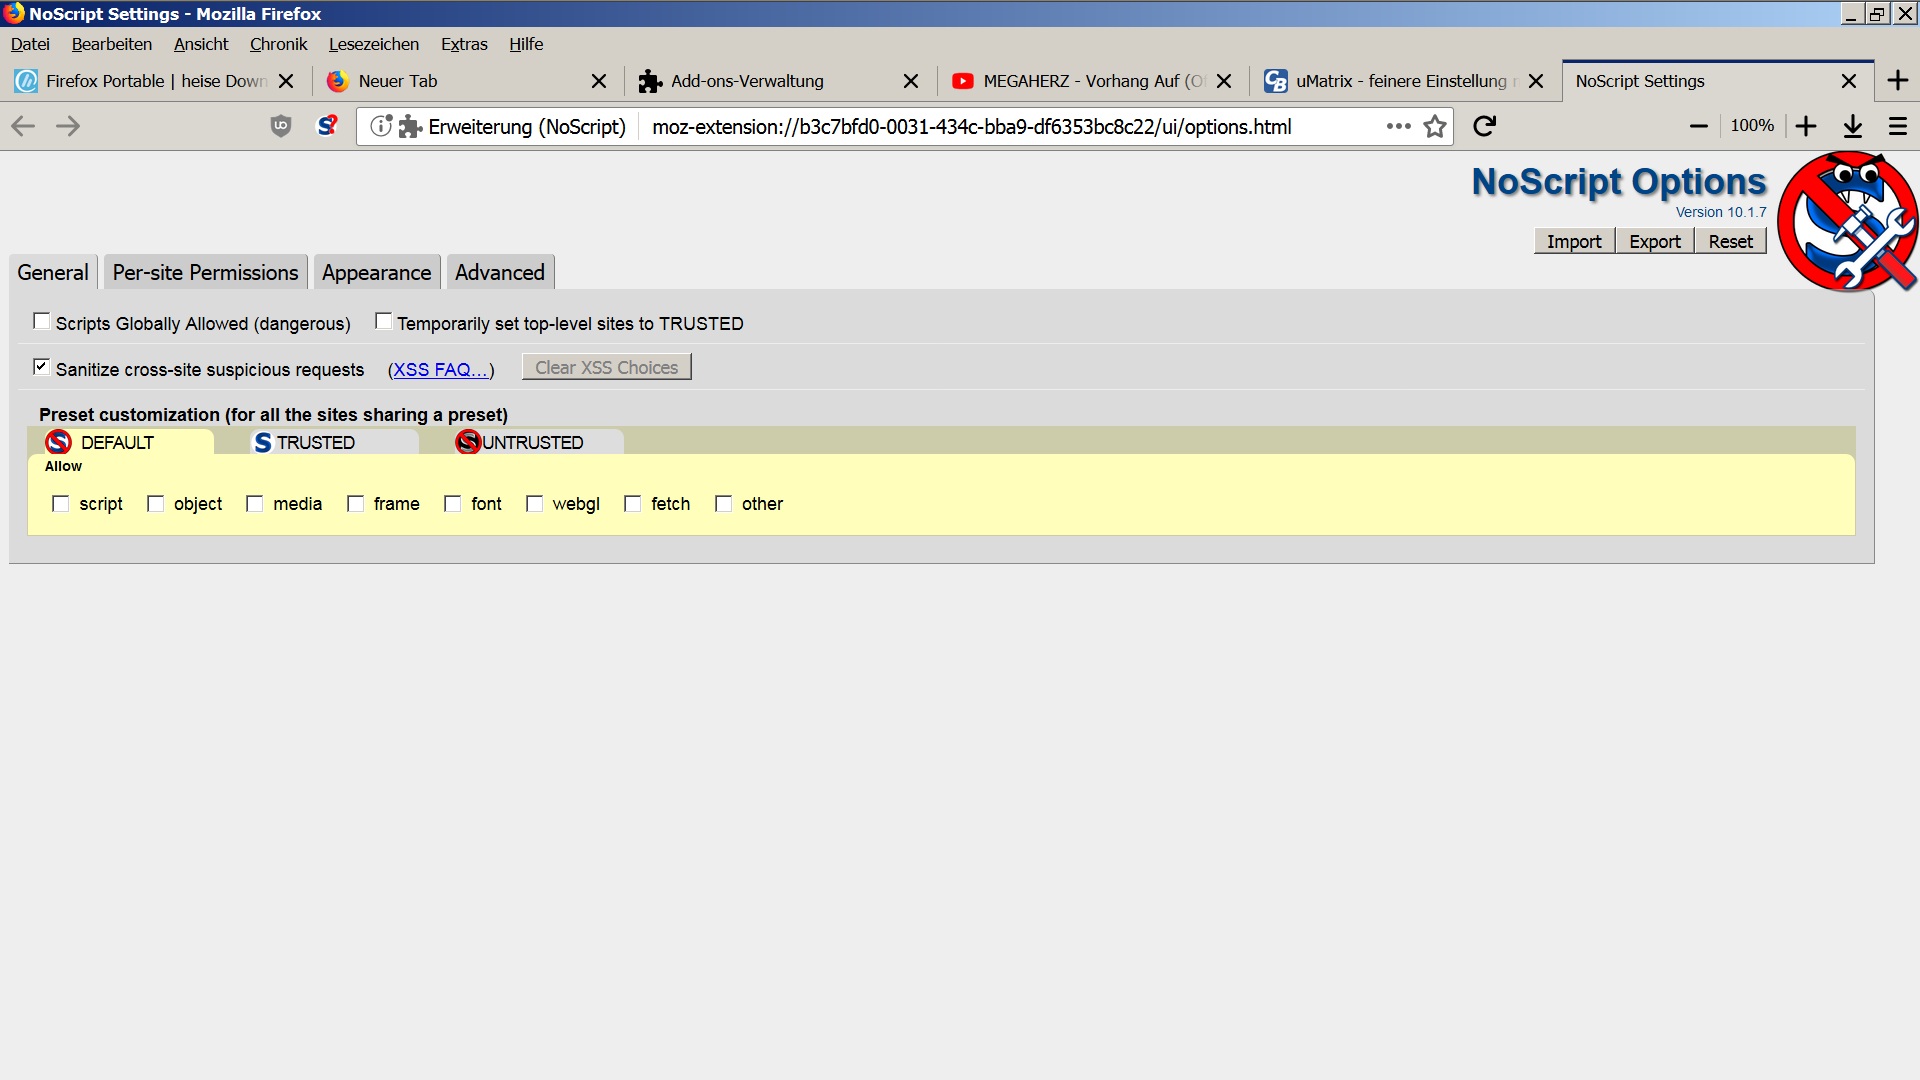1920x1080 pixels.
Task: Select the TRUSTED preset tab
Action: [334, 442]
